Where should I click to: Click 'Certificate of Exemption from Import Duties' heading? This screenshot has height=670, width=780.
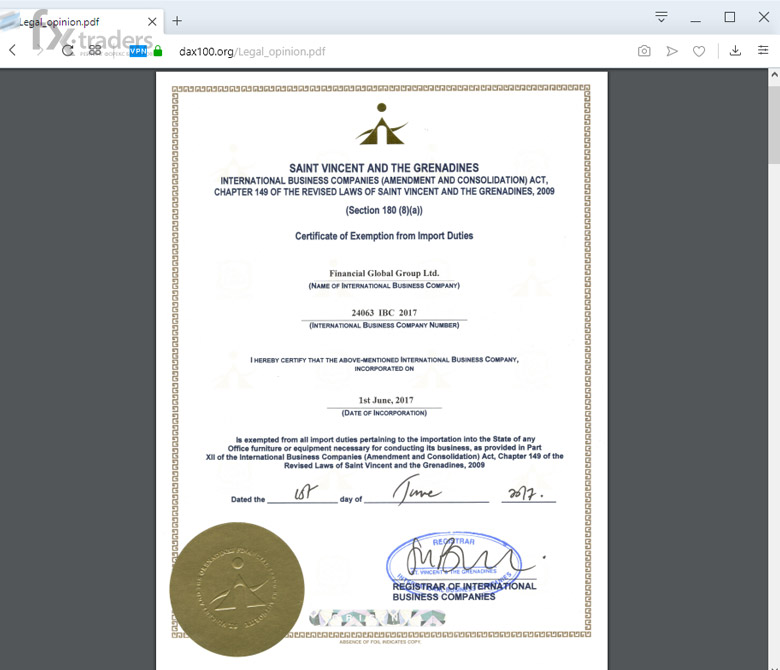(384, 236)
